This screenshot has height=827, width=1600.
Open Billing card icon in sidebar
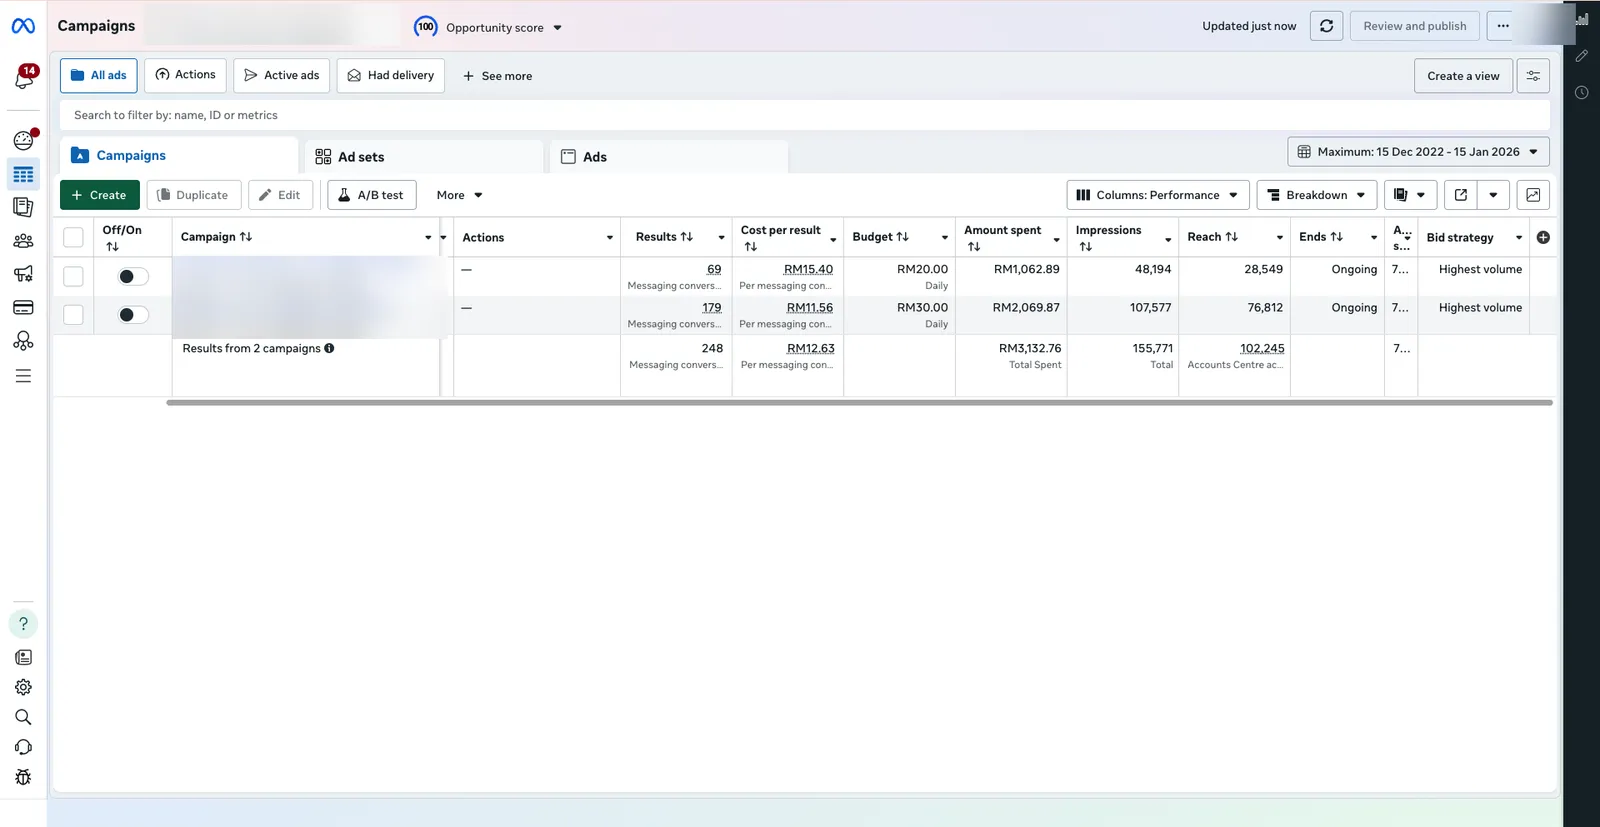click(23, 307)
